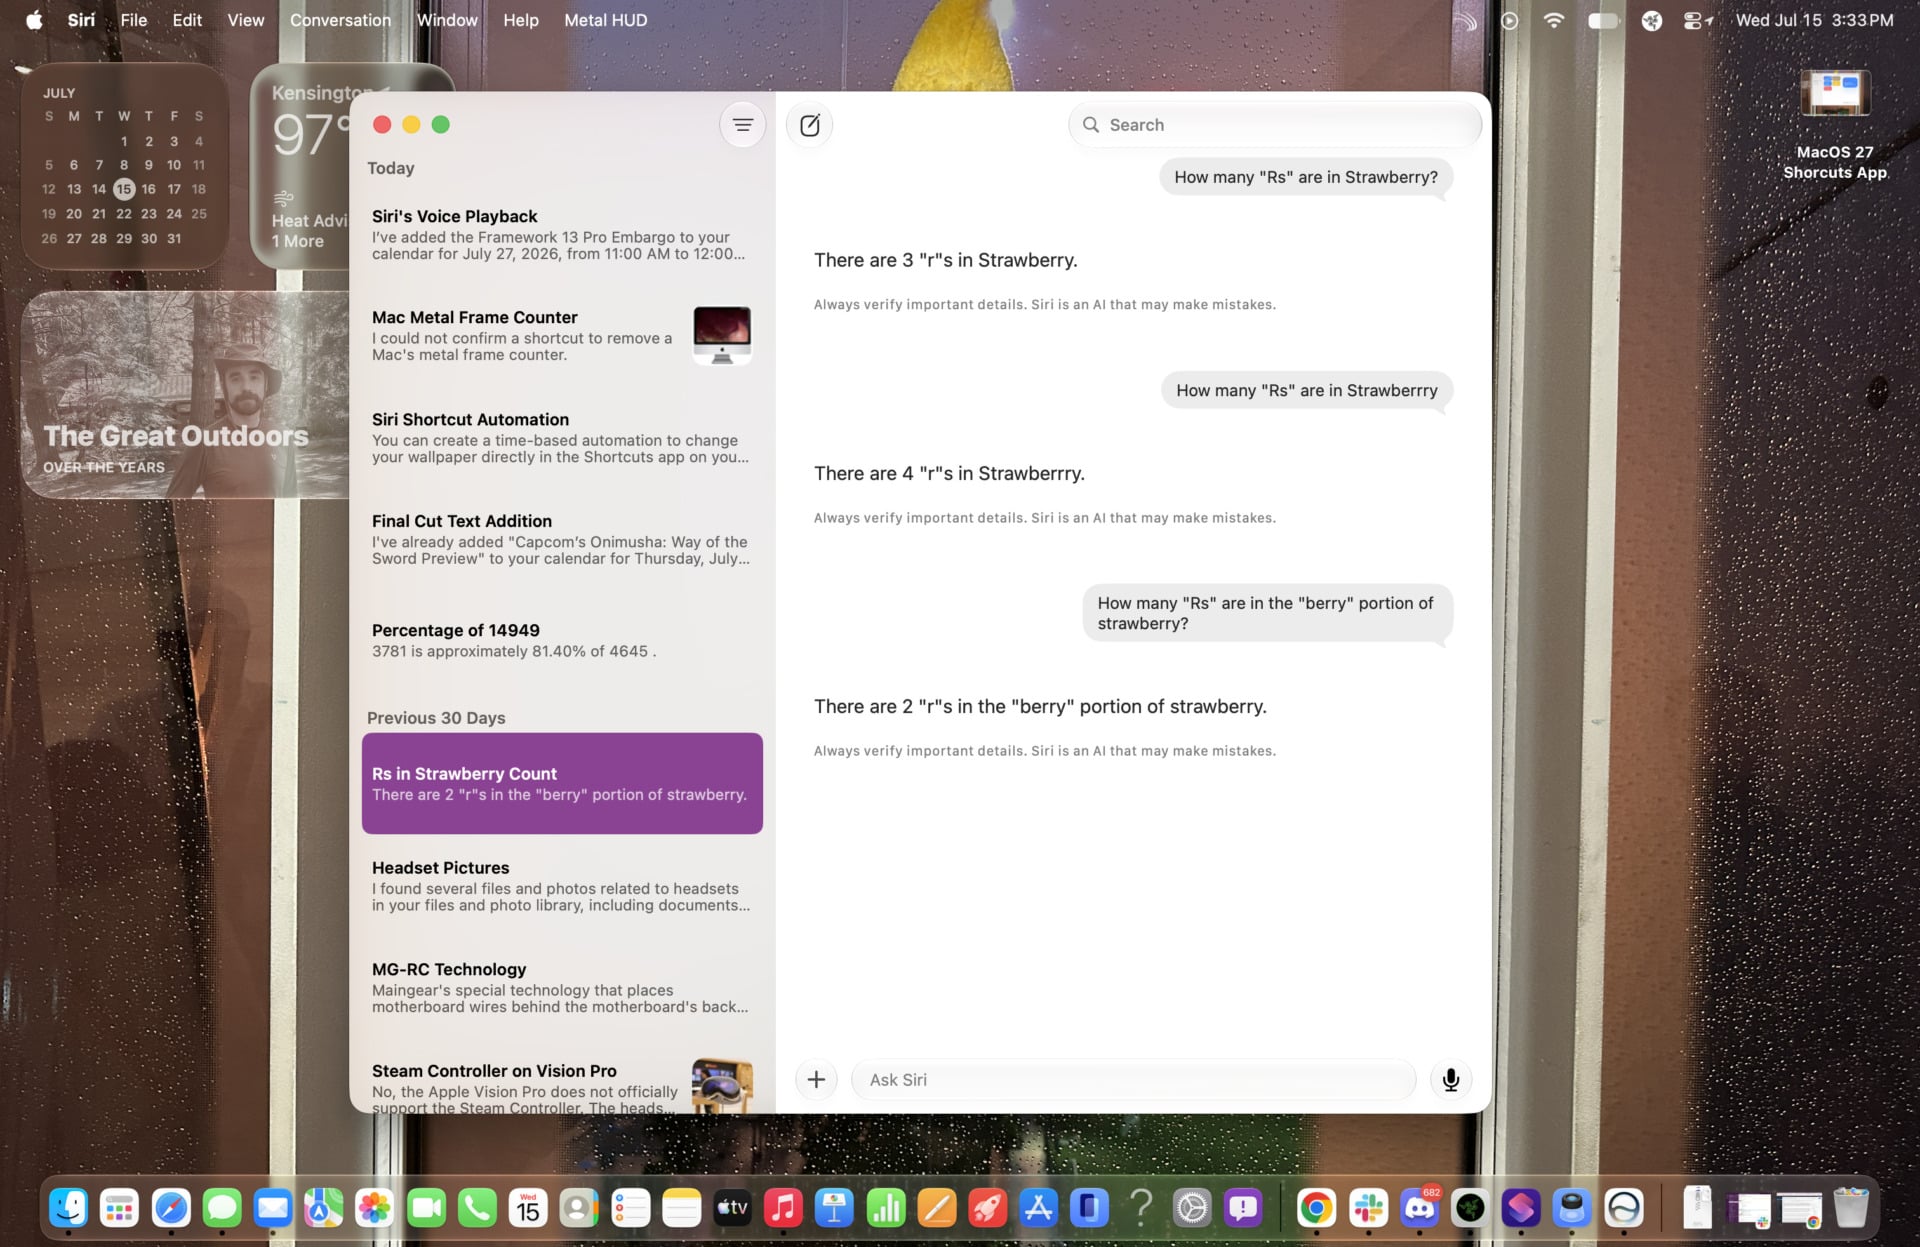
Task: Open Slack from the Dock
Action: (x=1367, y=1208)
